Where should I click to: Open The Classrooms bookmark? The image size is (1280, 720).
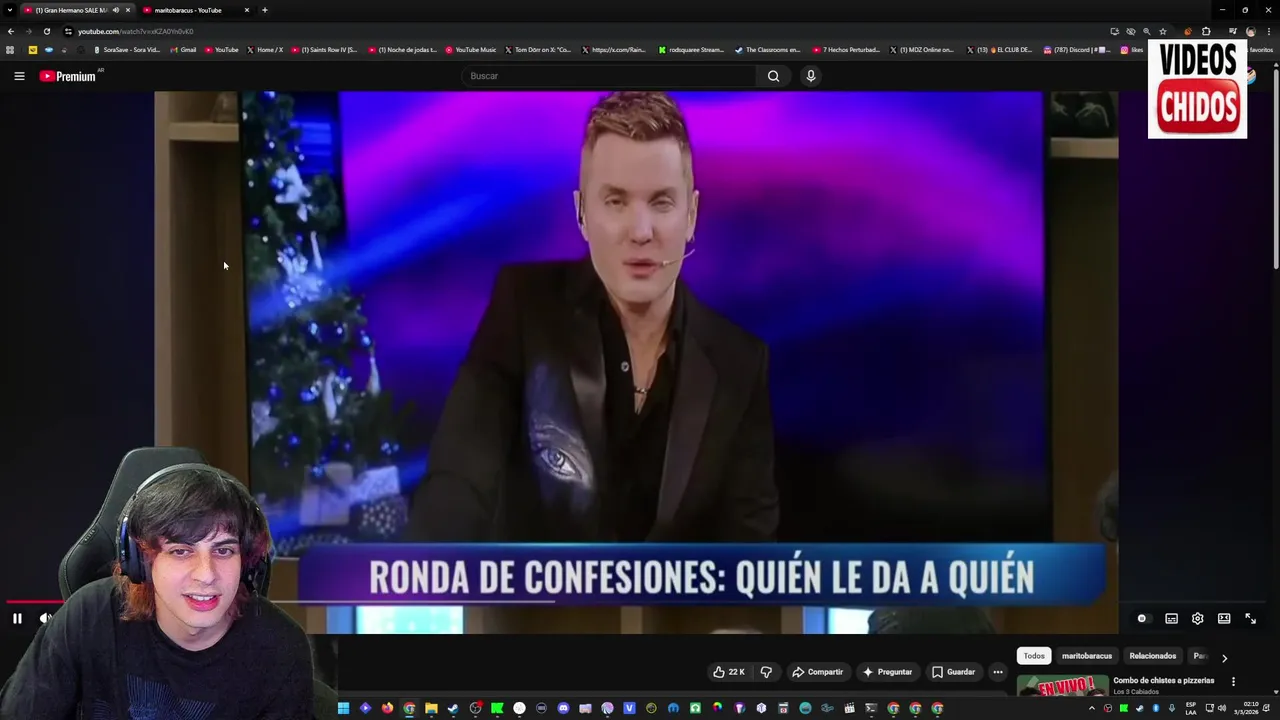tap(768, 50)
